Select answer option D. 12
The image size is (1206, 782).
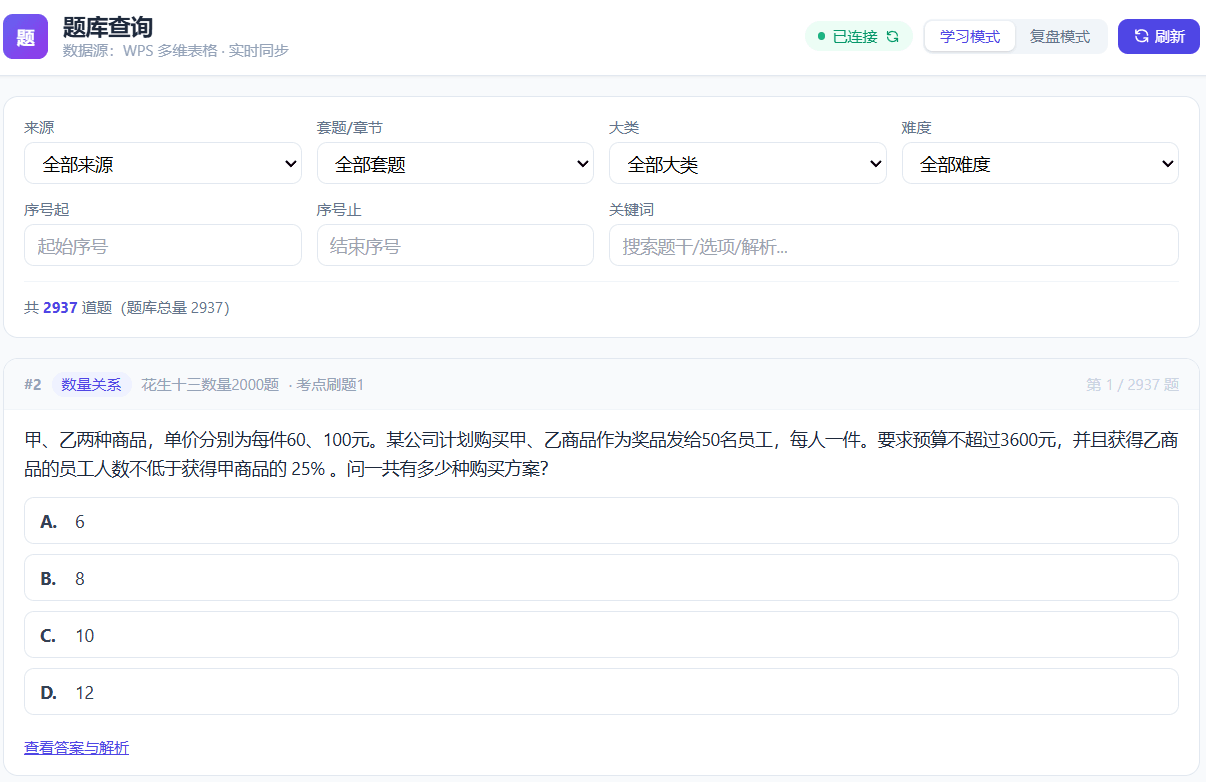click(x=601, y=692)
